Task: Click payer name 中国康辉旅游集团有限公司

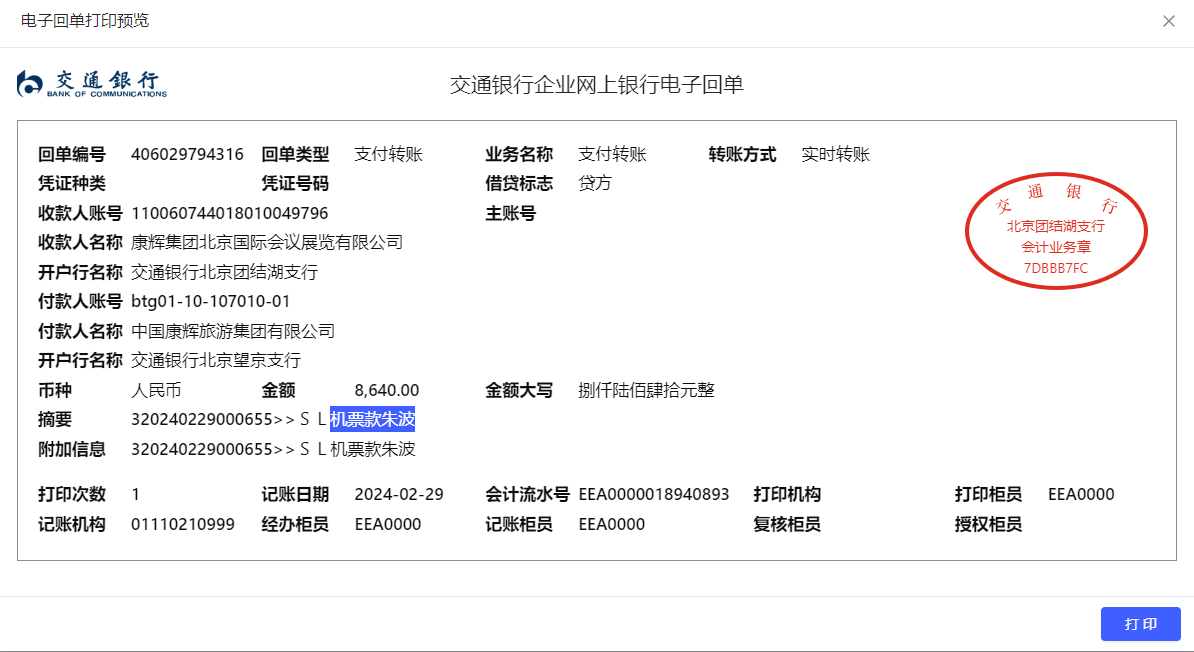Action: coord(233,331)
